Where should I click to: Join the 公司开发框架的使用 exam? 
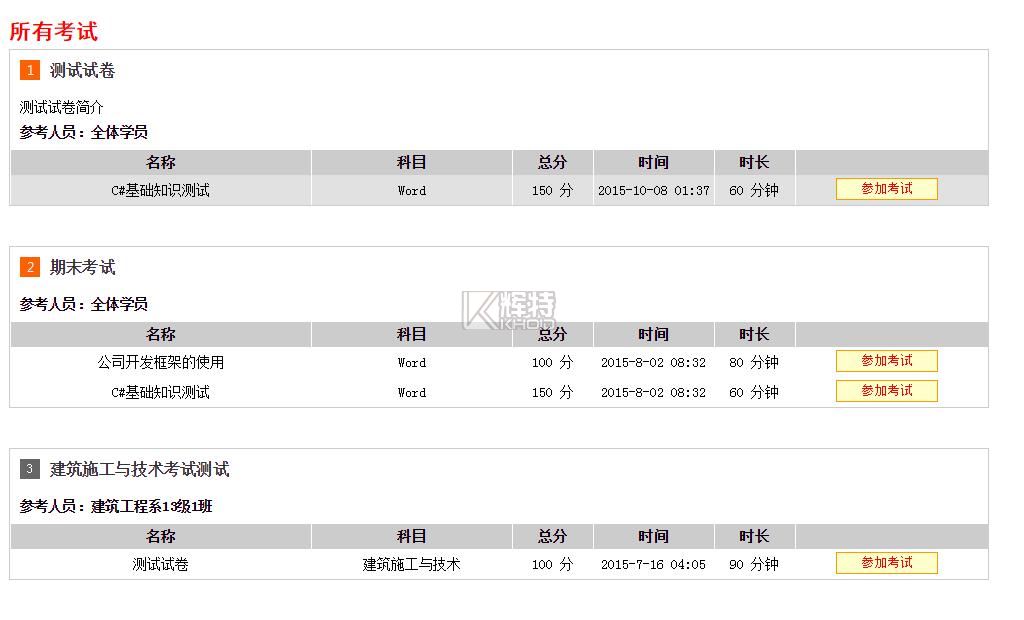[886, 361]
